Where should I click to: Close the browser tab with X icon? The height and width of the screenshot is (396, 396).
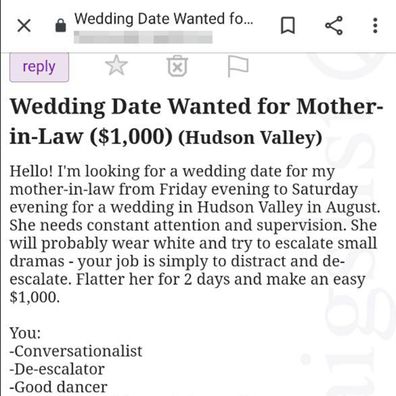(x=24, y=25)
